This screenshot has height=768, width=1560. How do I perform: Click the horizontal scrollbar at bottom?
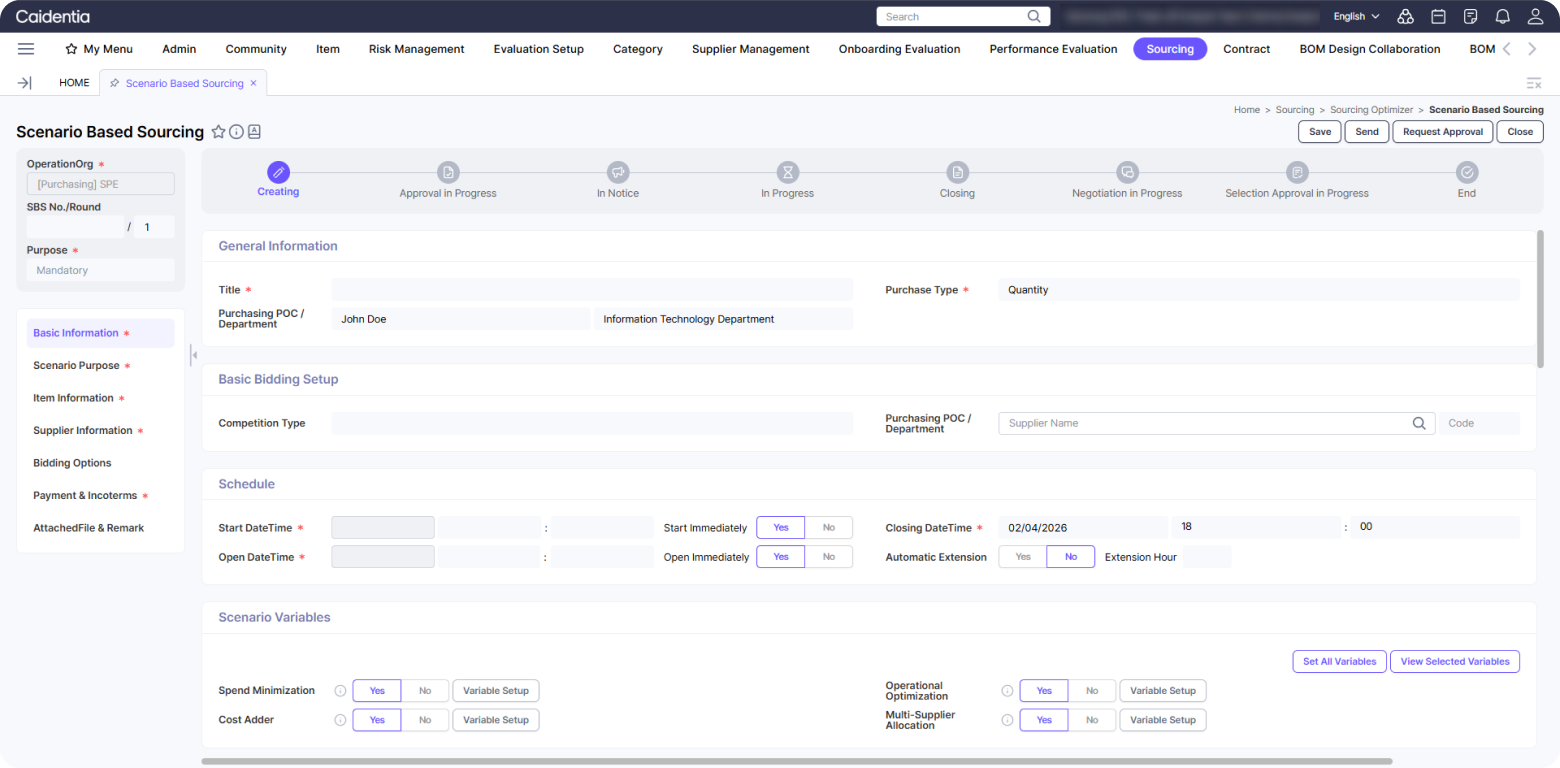tap(796, 761)
